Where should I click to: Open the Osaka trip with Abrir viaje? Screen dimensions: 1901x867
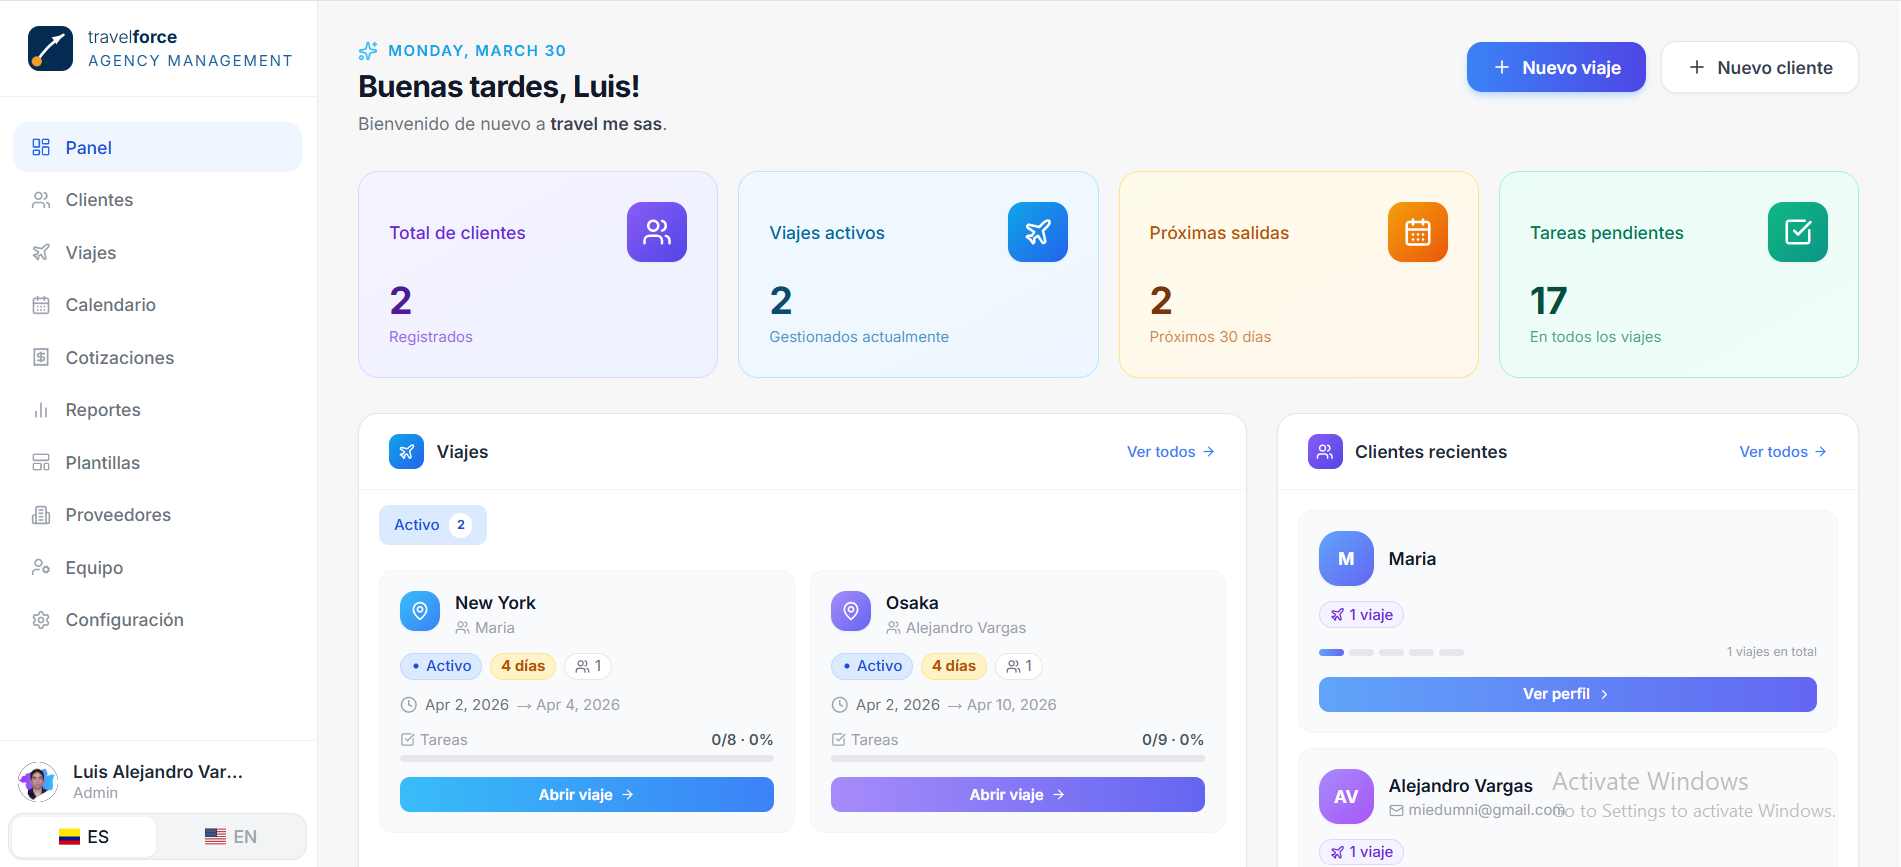pyautogui.click(x=1016, y=795)
